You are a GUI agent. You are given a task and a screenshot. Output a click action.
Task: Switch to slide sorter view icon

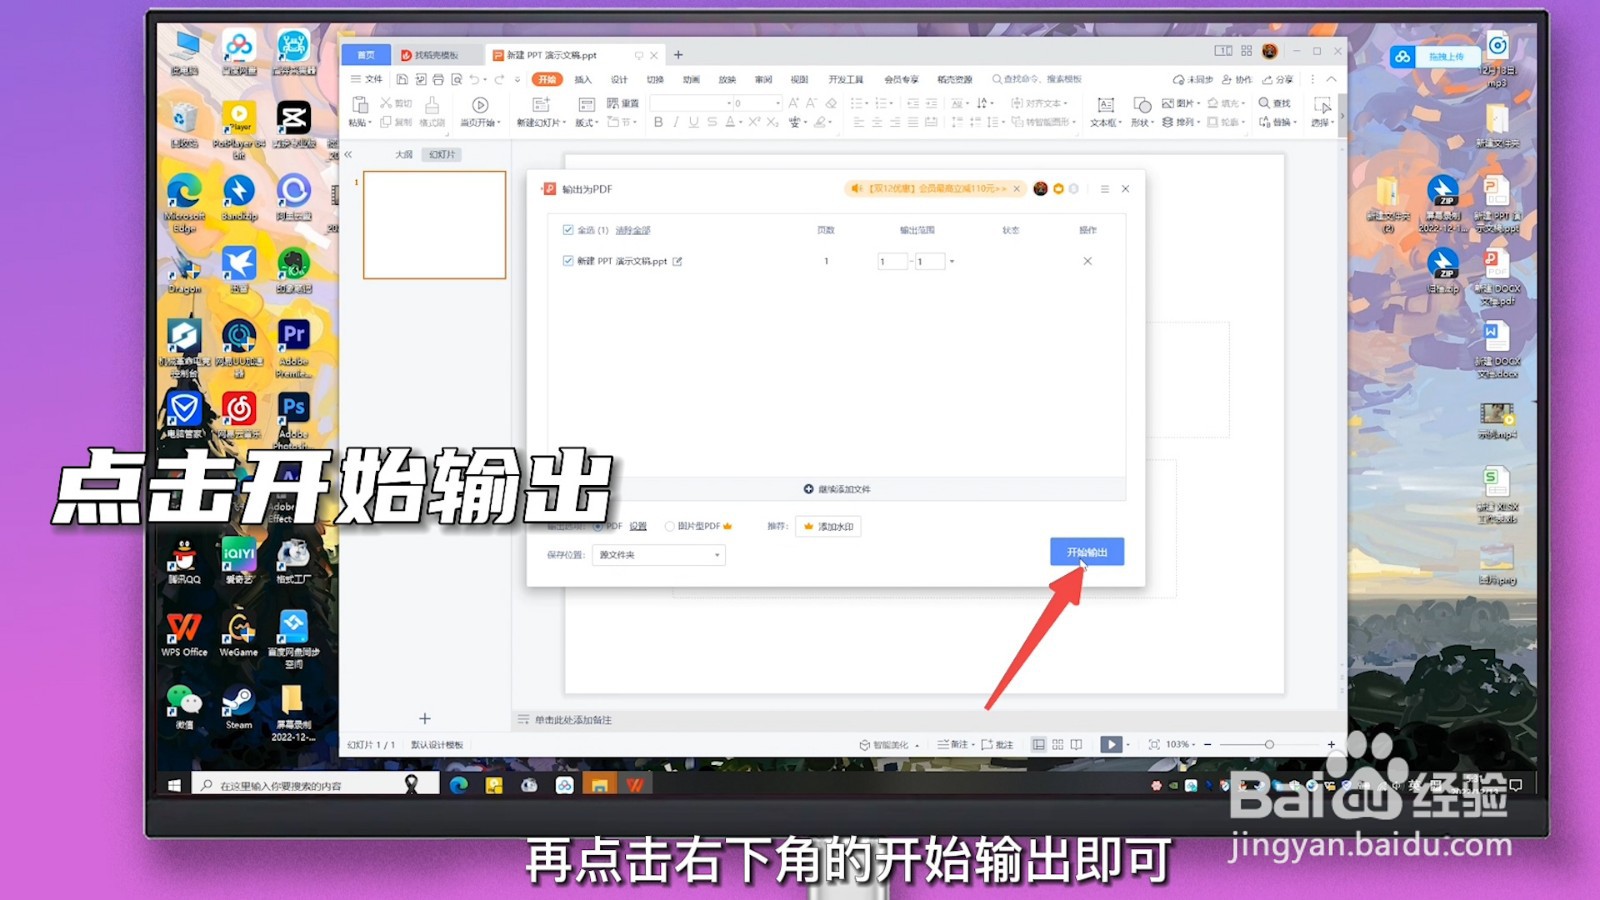pyautogui.click(x=1057, y=745)
